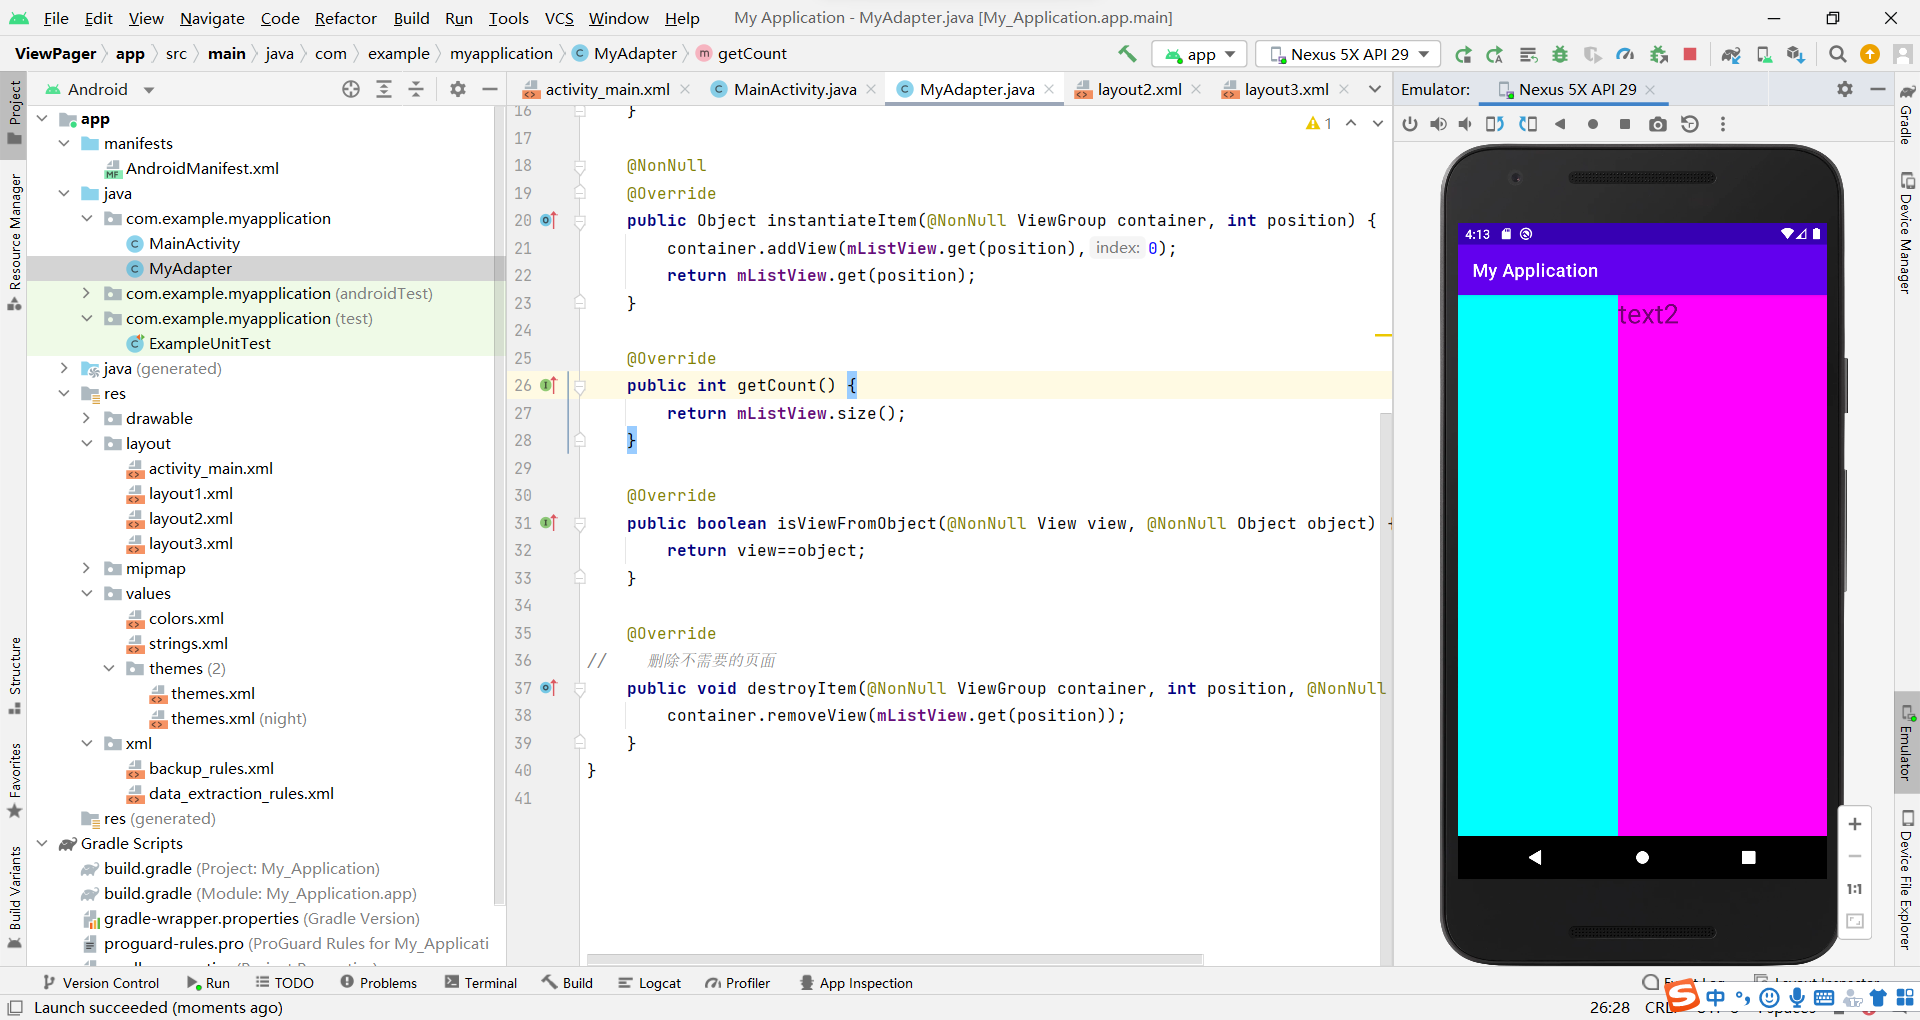
Task: Open the Refactor menu
Action: coord(345,18)
